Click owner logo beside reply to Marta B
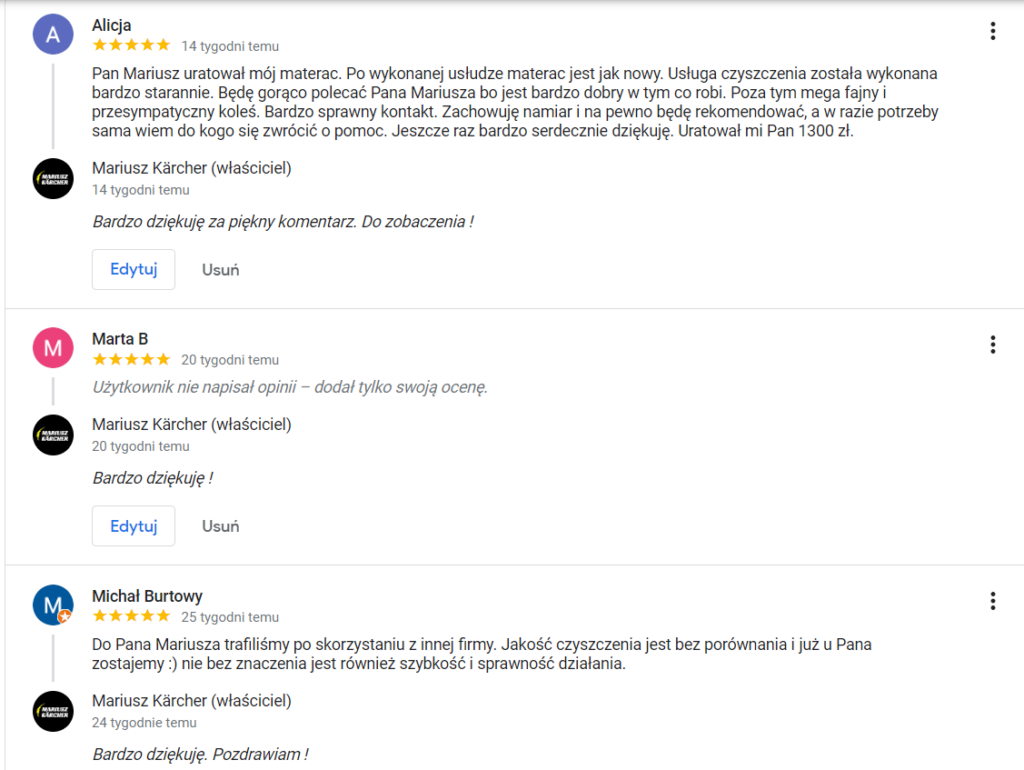 [x=53, y=435]
